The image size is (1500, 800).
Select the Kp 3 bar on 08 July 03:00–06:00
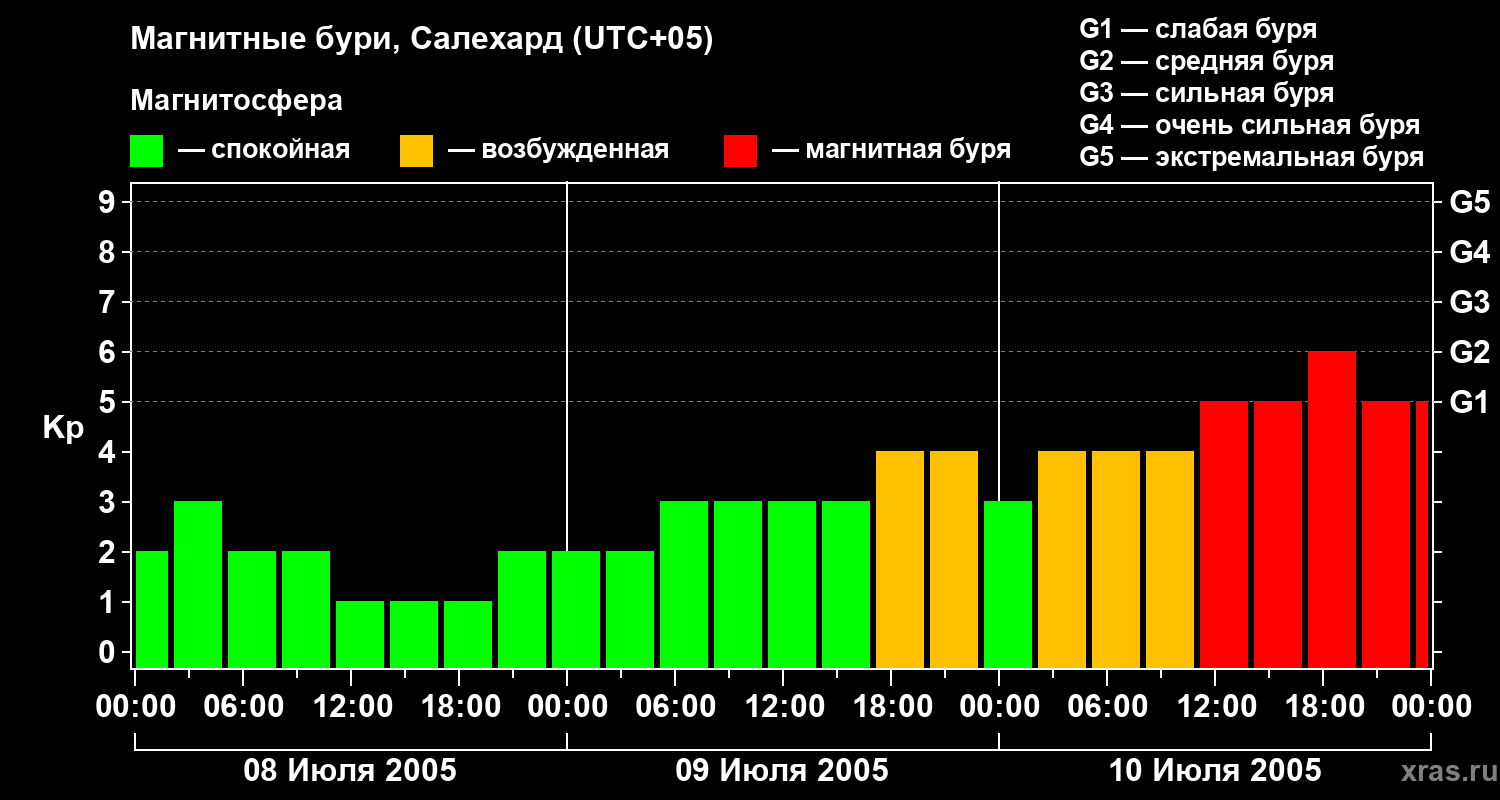point(198,585)
